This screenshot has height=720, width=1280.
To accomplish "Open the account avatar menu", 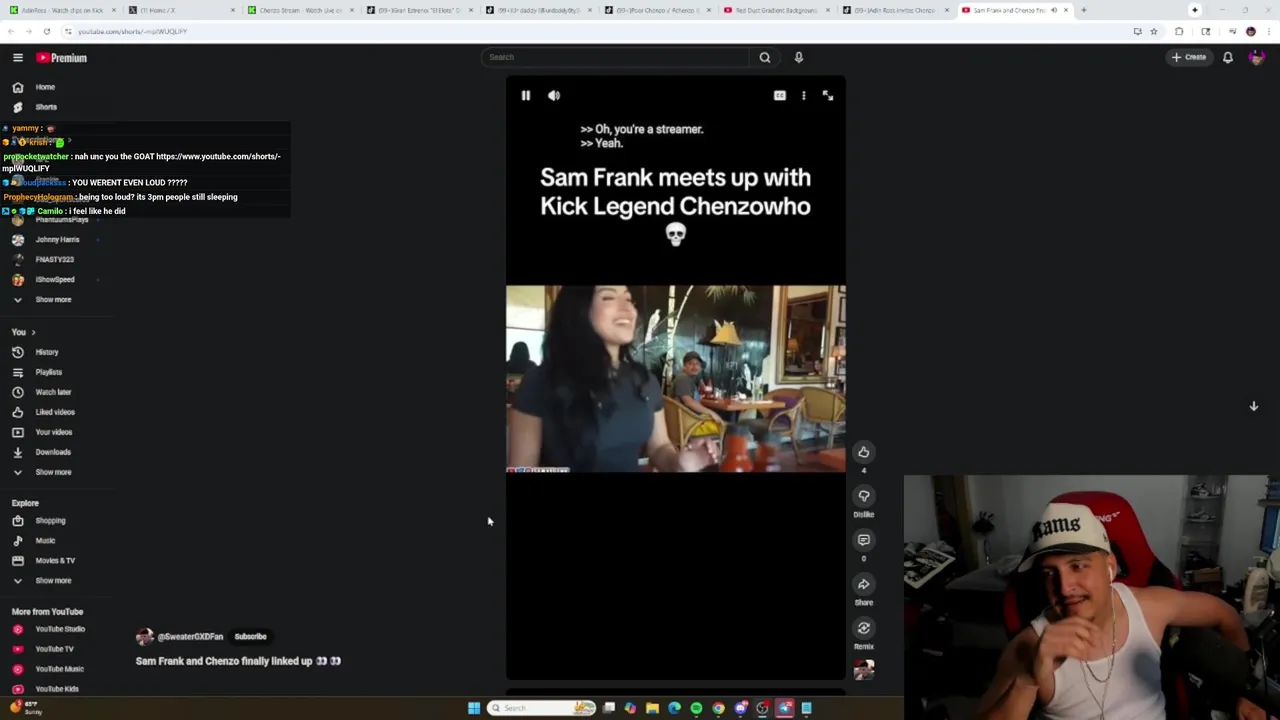I will click(x=1257, y=57).
